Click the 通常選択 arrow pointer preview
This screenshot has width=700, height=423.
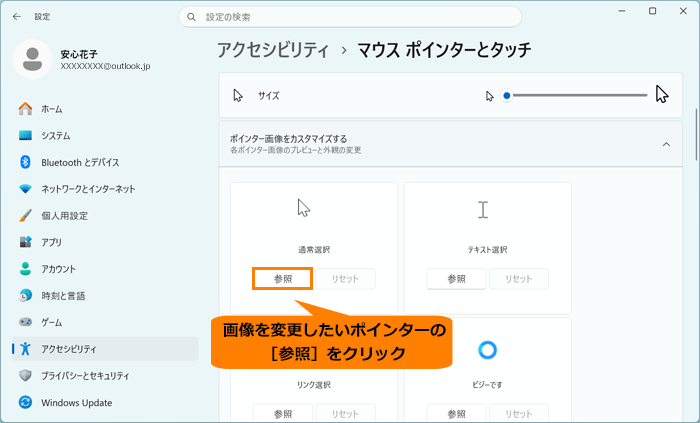pyautogui.click(x=304, y=208)
